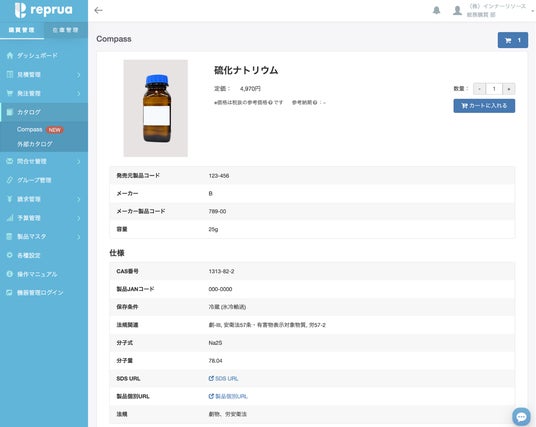Expand the 製品マスタ sidebar chevron
Screen dimensions: 536x427
pos(79,237)
